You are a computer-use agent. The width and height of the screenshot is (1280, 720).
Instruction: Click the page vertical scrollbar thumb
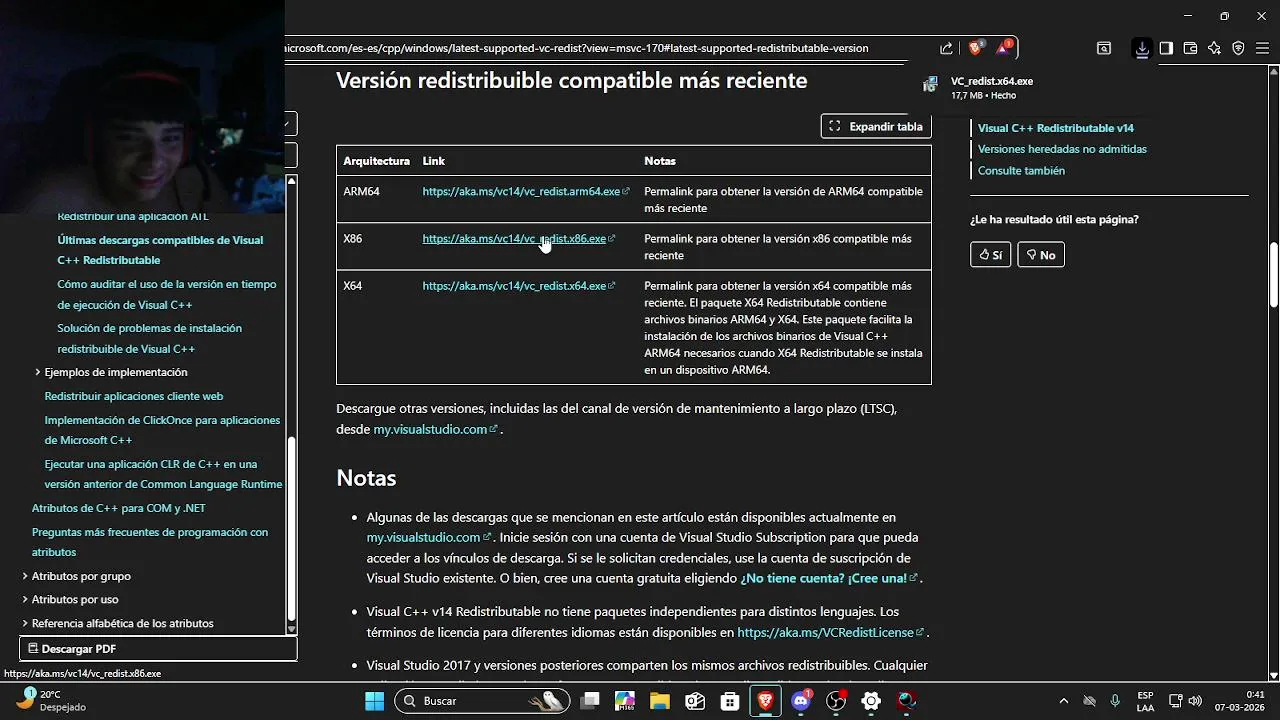pos(1273,276)
